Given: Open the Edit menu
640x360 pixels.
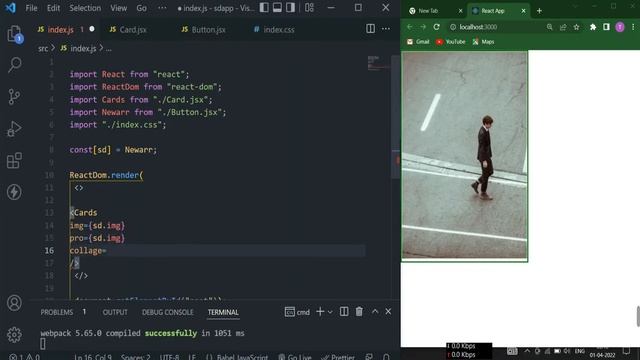Looking at the screenshot, I should (x=53, y=8).
